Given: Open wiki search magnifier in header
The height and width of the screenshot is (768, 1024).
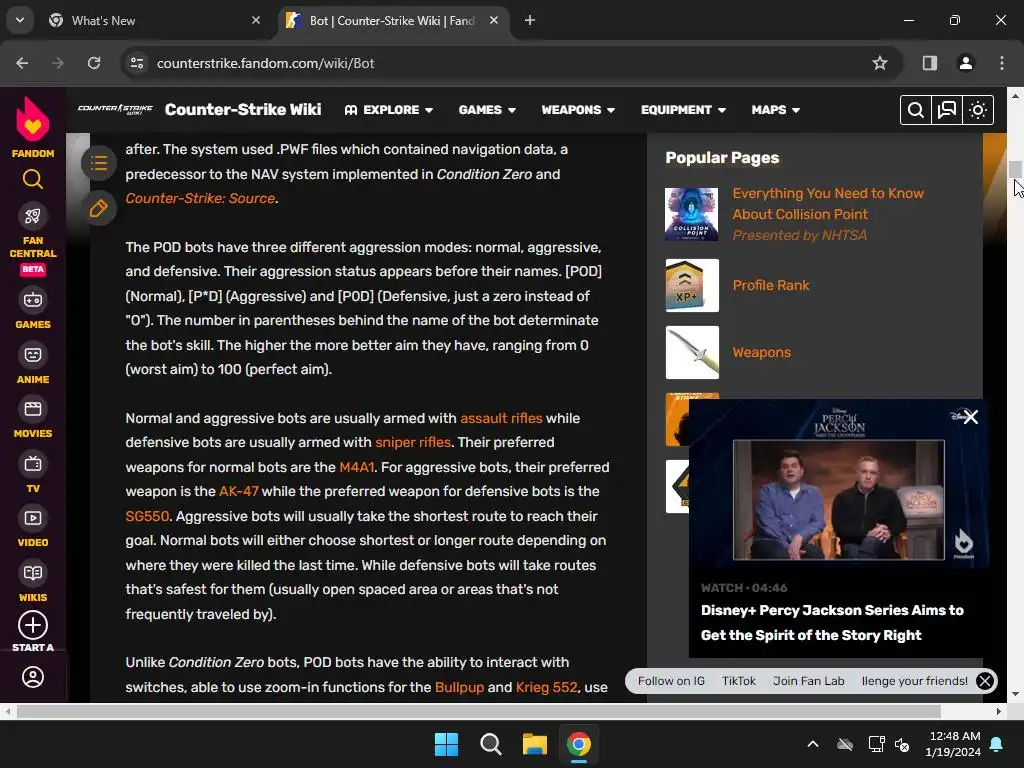Looking at the screenshot, I should click(916, 110).
